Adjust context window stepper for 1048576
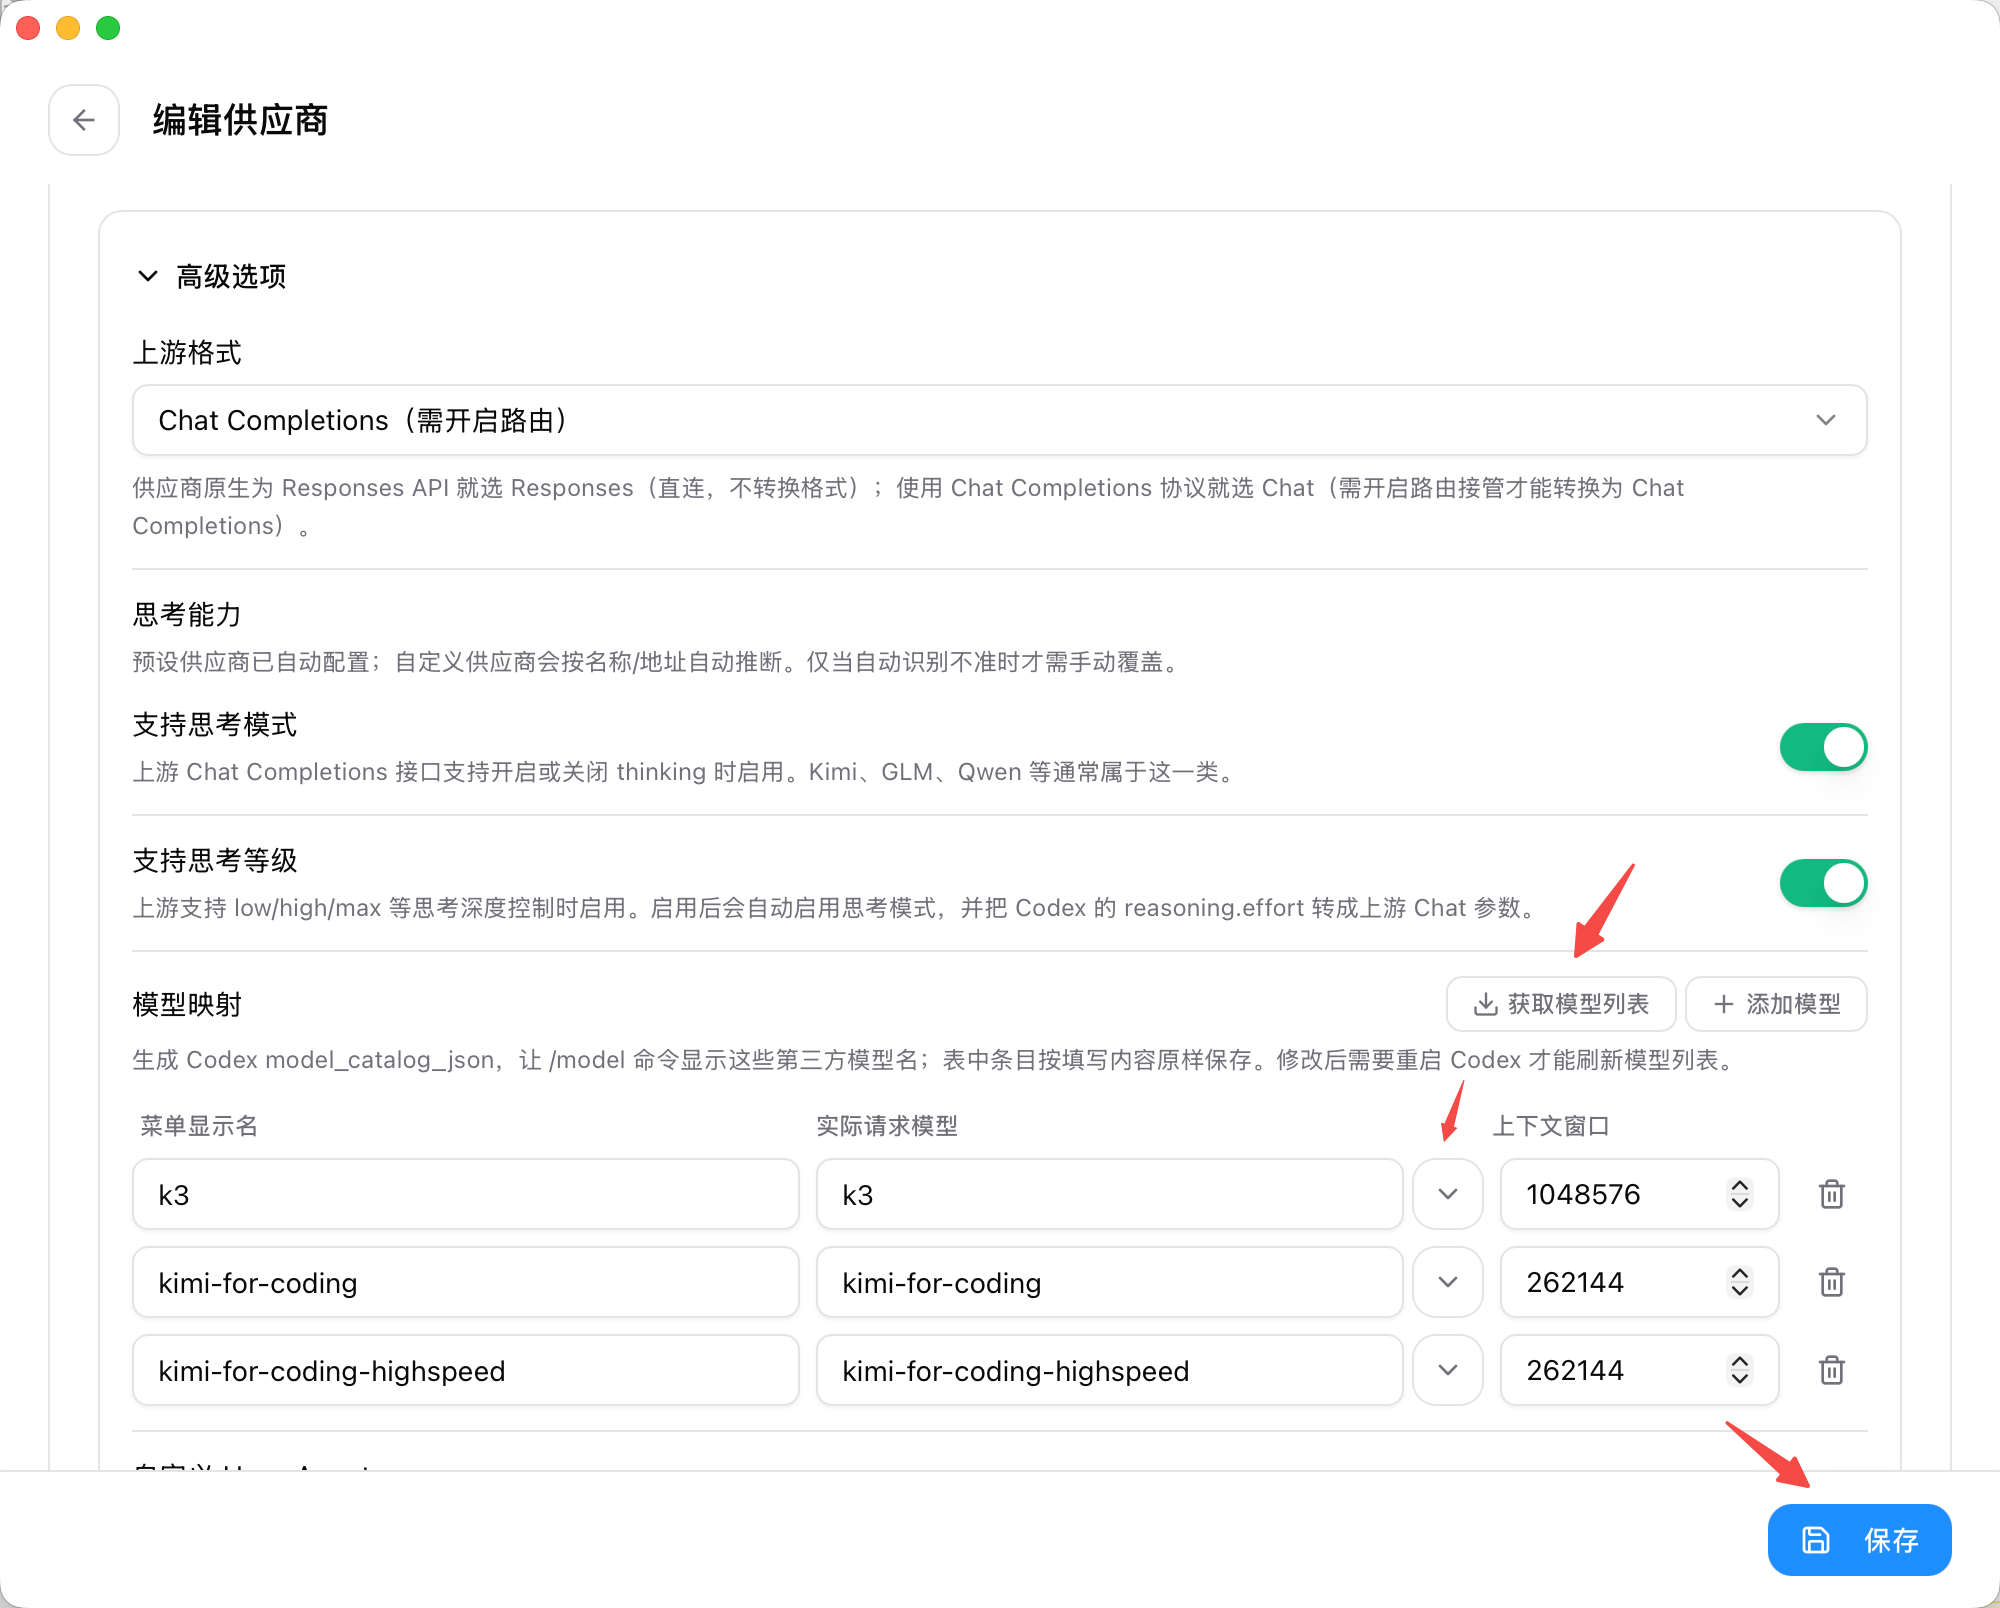This screenshot has width=2000, height=1608. [x=1740, y=1194]
